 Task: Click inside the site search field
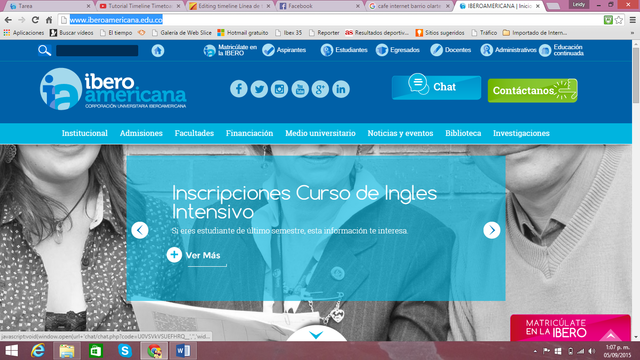coord(97,51)
